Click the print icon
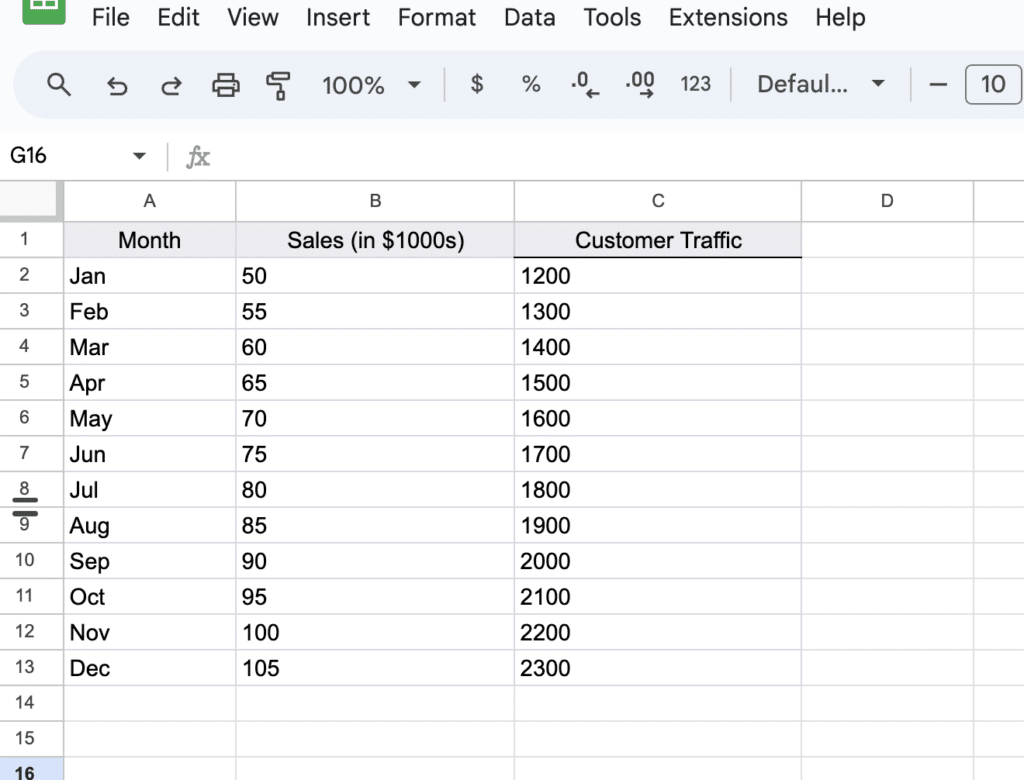1024x780 pixels. (226, 85)
